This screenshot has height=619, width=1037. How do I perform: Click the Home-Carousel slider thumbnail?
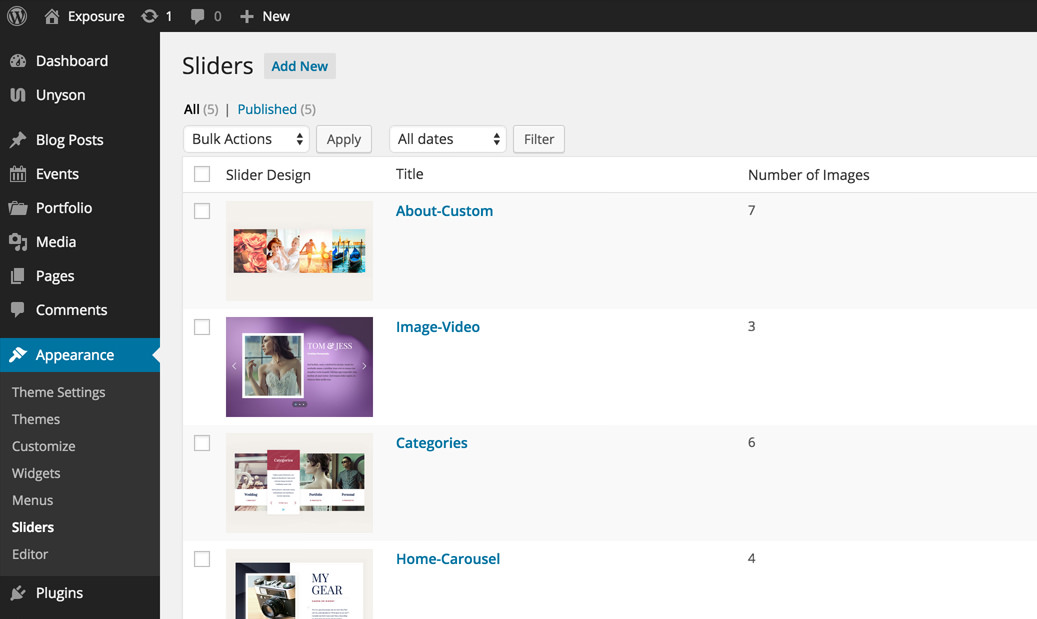[x=299, y=584]
